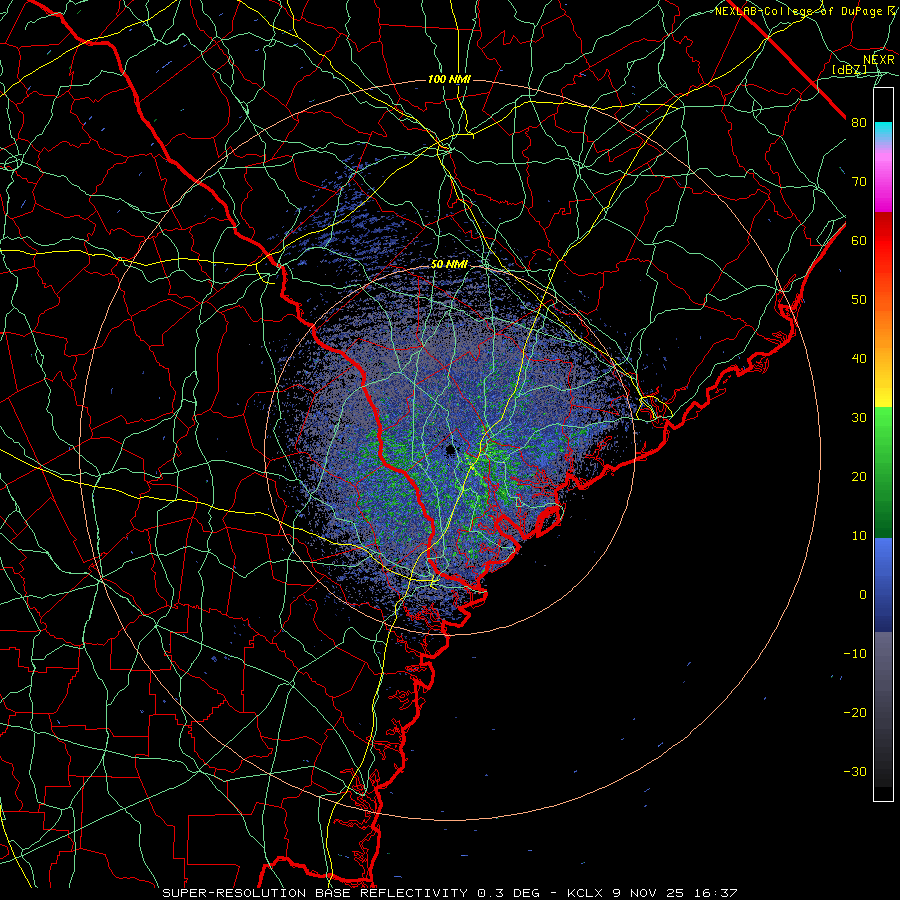Click the 0 value on the dBZ scale
900x900 pixels.
point(863,595)
